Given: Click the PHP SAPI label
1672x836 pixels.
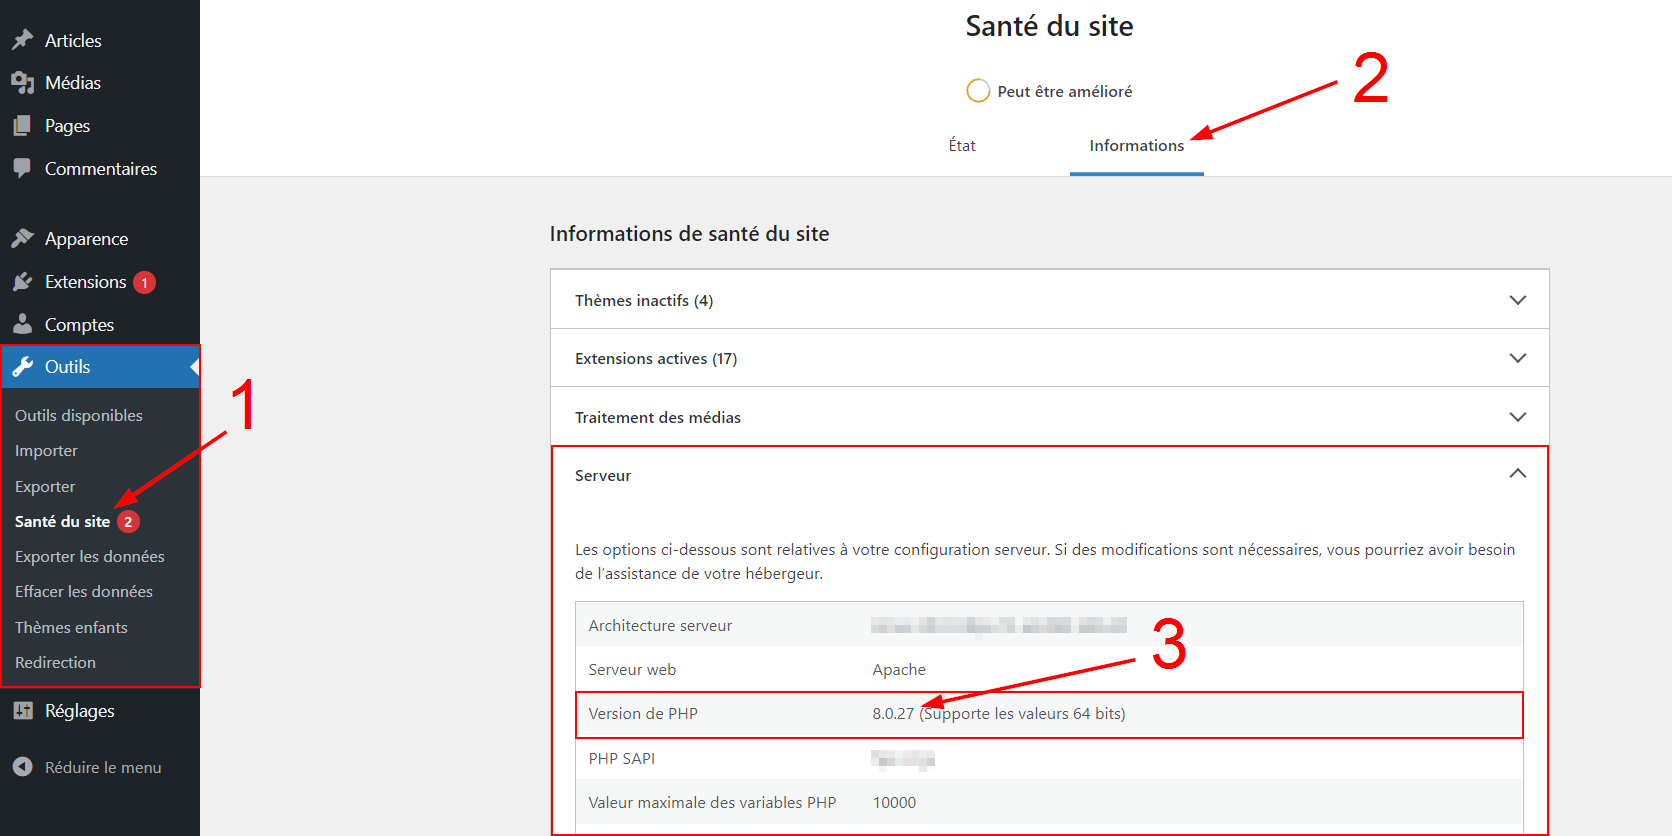Looking at the screenshot, I should coord(622,759).
